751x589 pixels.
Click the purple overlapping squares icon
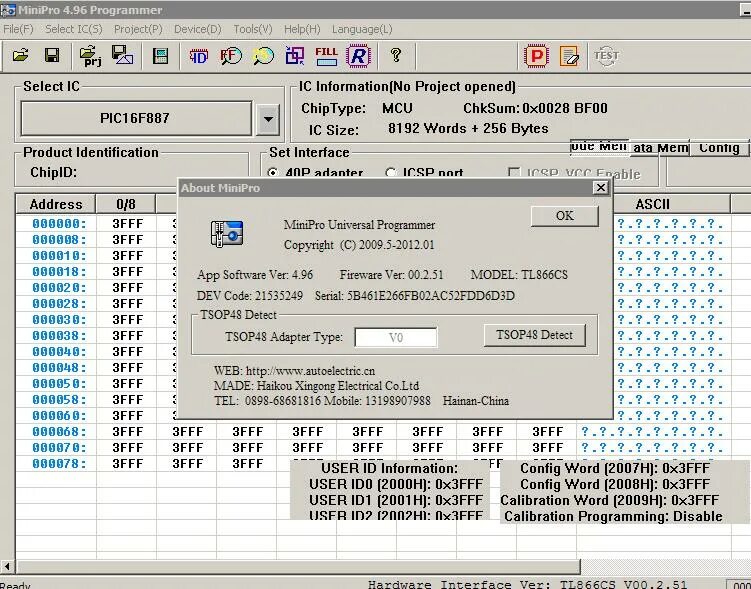pyautogui.click(x=295, y=56)
